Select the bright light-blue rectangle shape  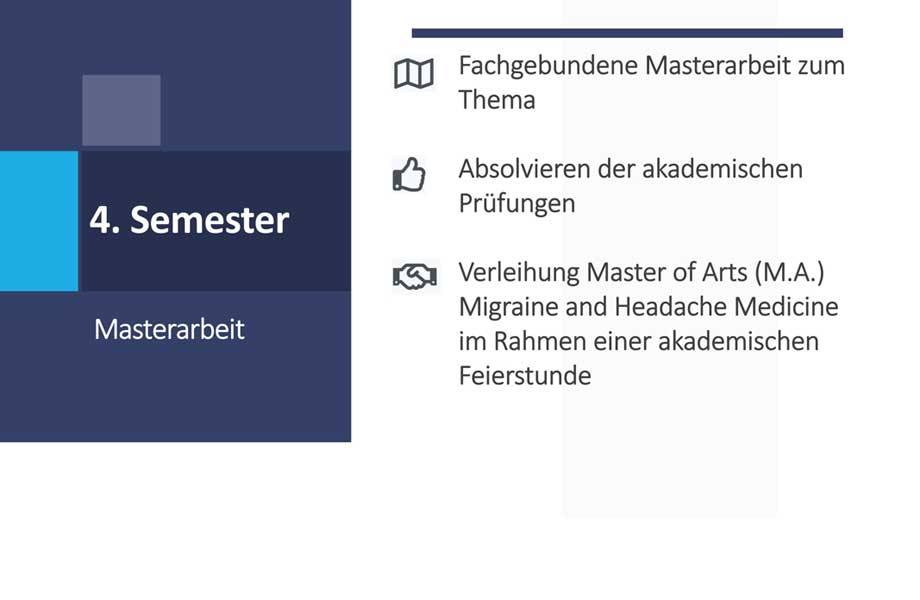tap(39, 221)
